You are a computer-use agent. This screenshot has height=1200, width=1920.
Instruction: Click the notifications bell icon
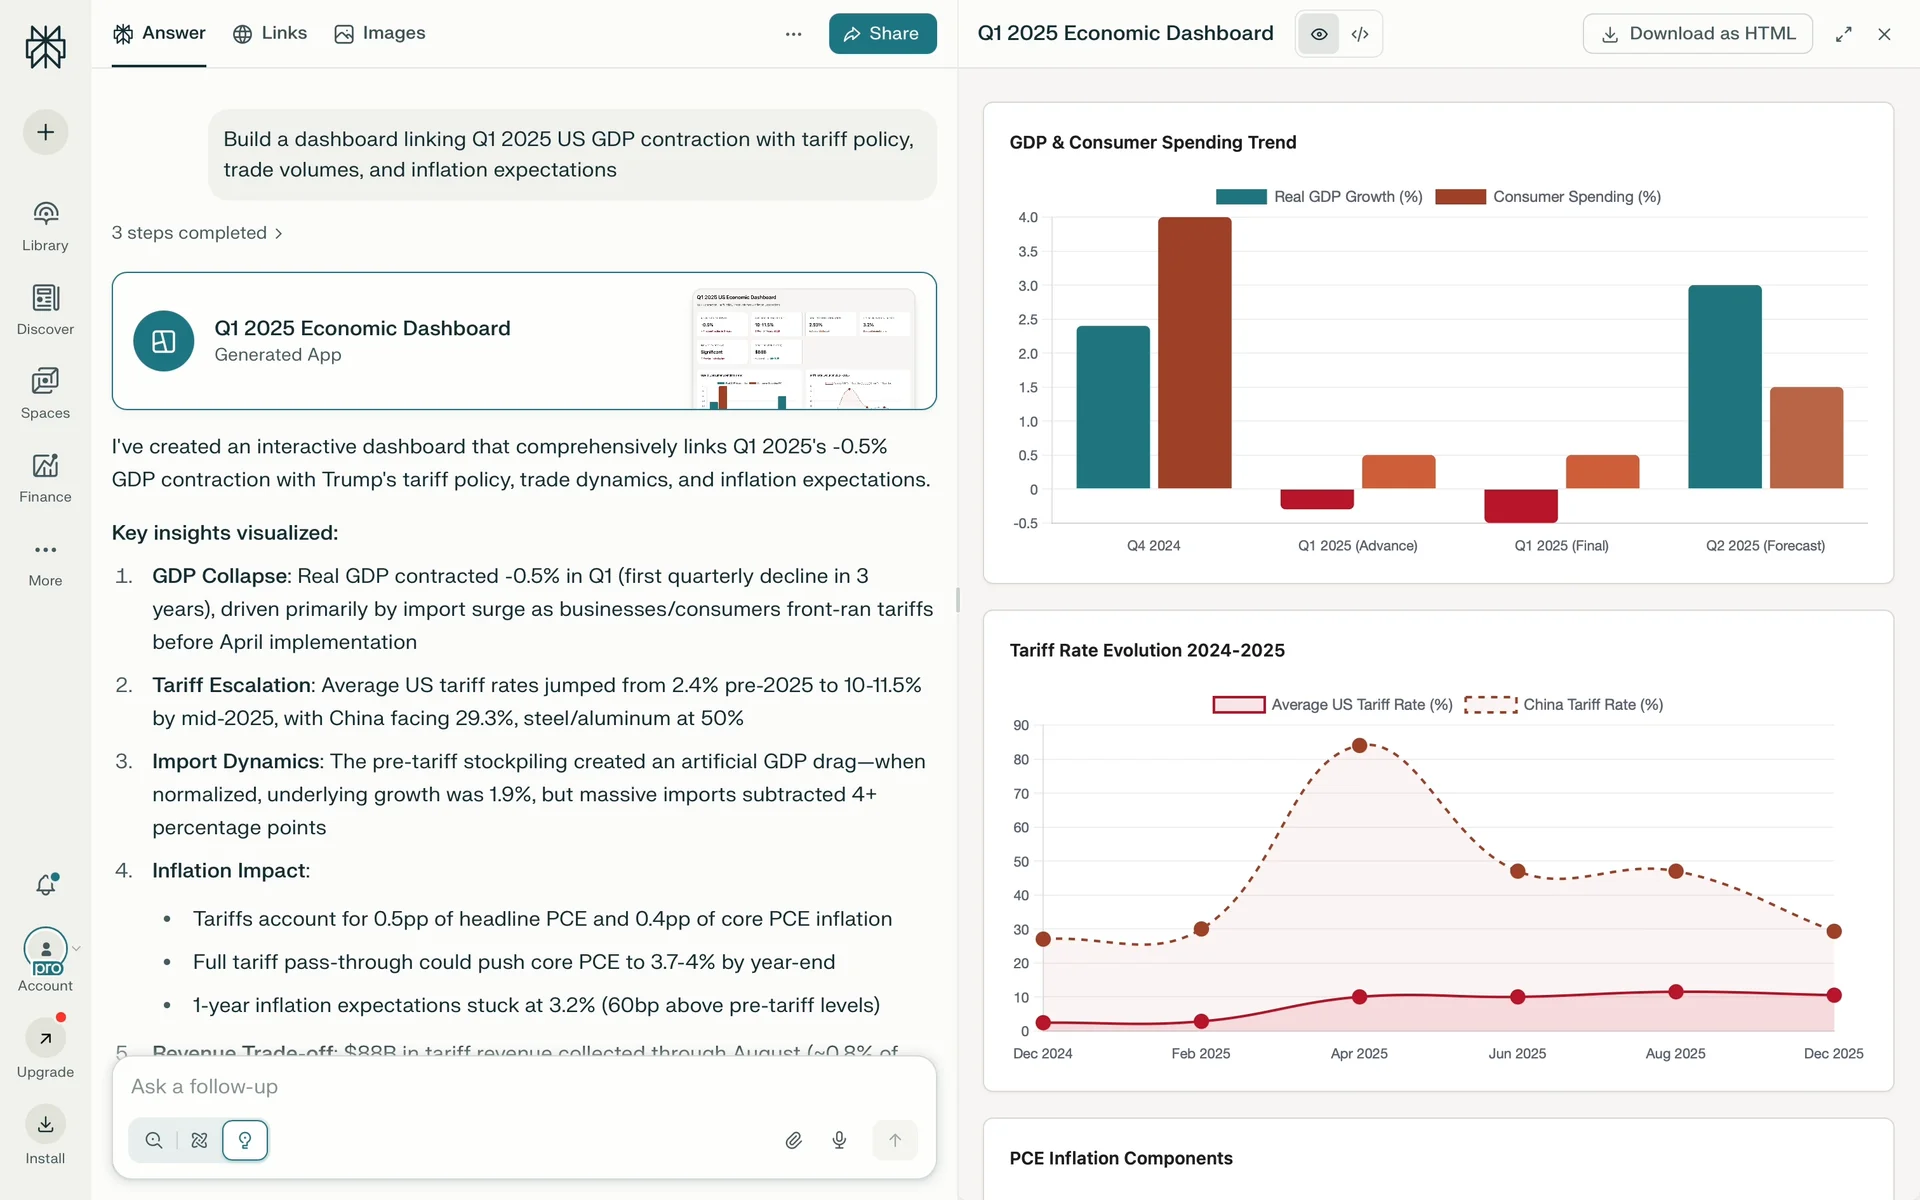[45, 885]
